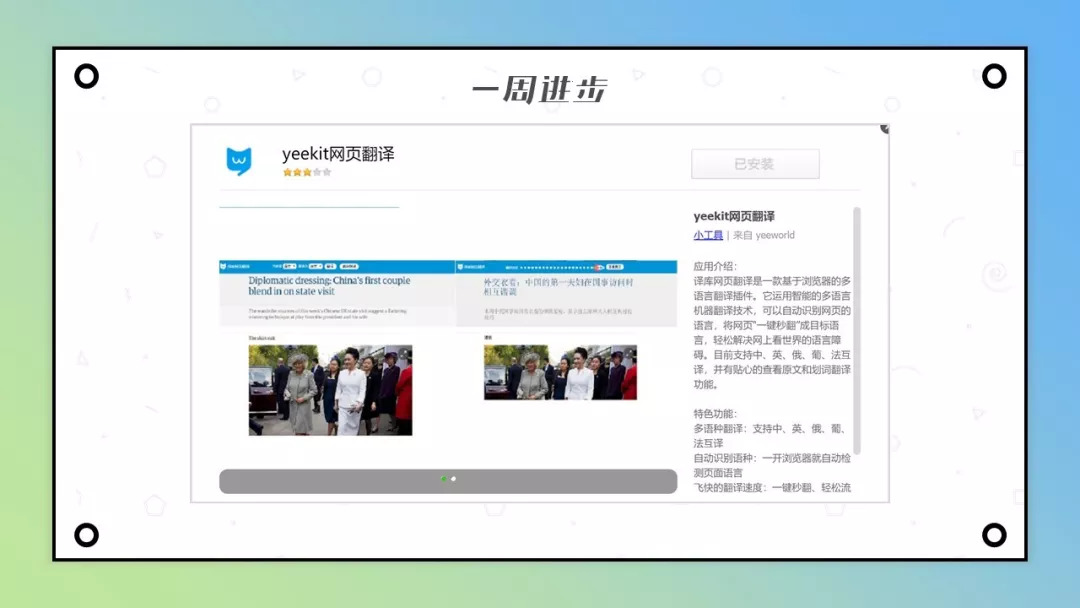Open the English article screenshot thumbnail
This screenshot has width=1080, height=608.
[x=338, y=348]
